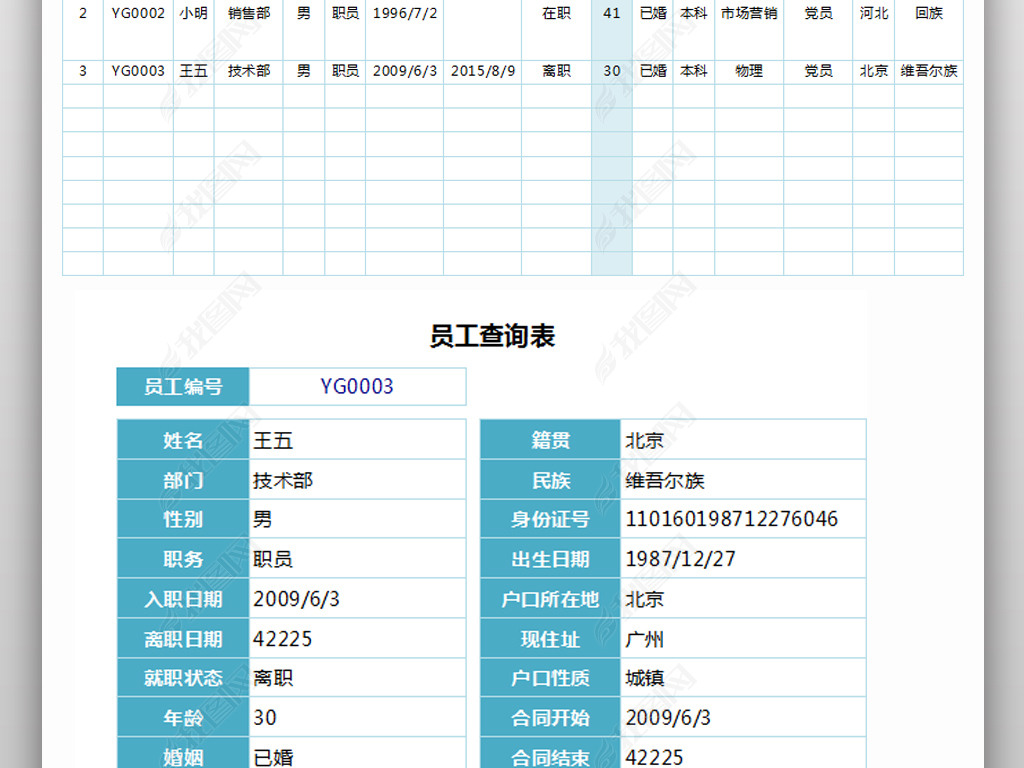Screen dimensions: 1024x768
Task: Click the 2015/8/9 leave date cell
Action: [x=483, y=71]
